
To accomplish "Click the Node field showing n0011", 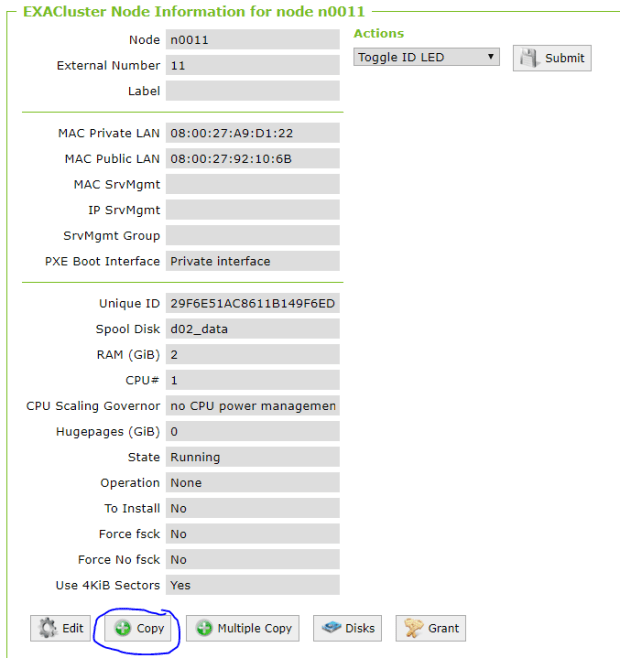I will pos(253,40).
